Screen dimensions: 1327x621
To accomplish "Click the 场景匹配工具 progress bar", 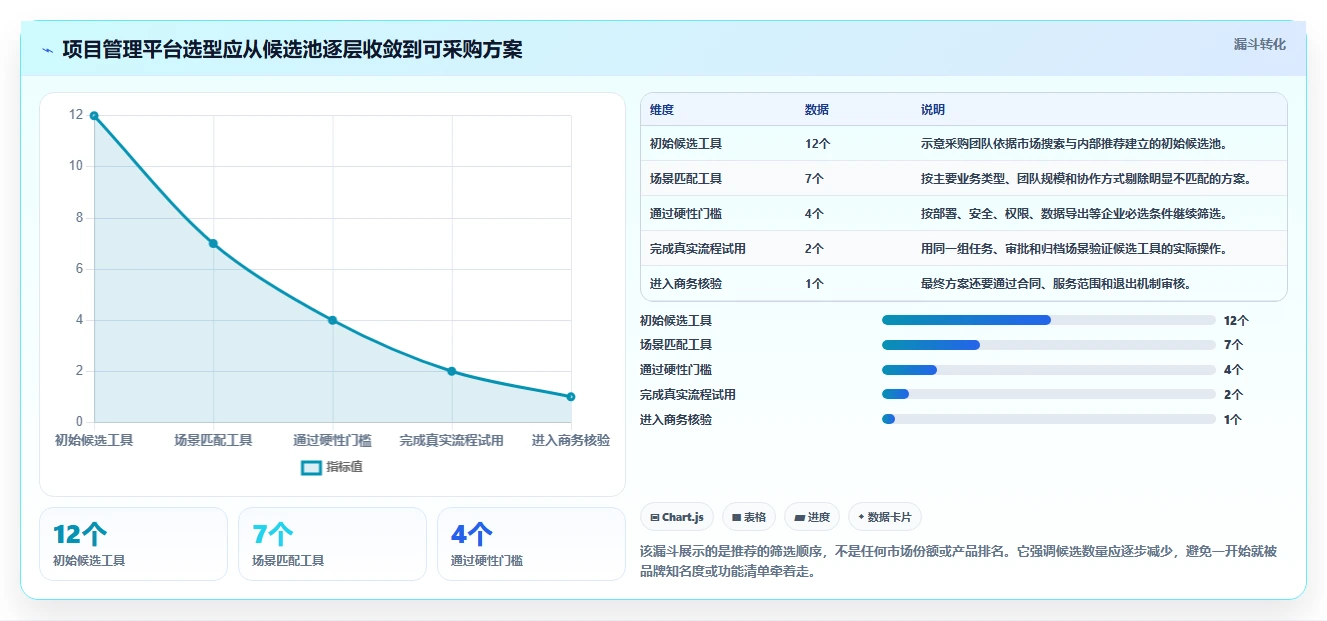I will (1049, 345).
